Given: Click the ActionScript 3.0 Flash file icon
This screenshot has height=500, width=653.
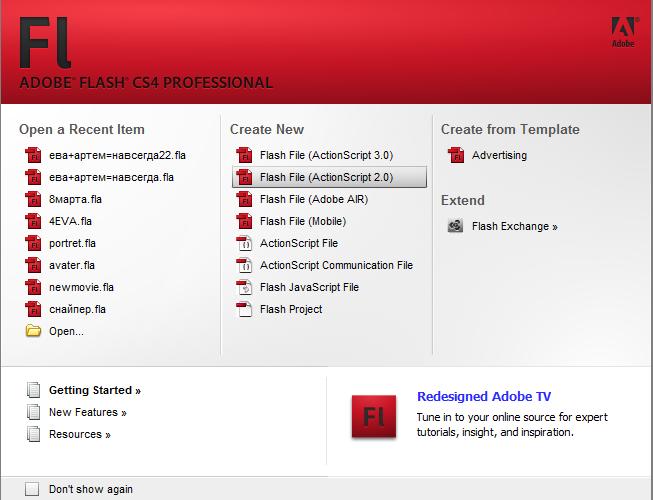Looking at the screenshot, I should (x=244, y=155).
